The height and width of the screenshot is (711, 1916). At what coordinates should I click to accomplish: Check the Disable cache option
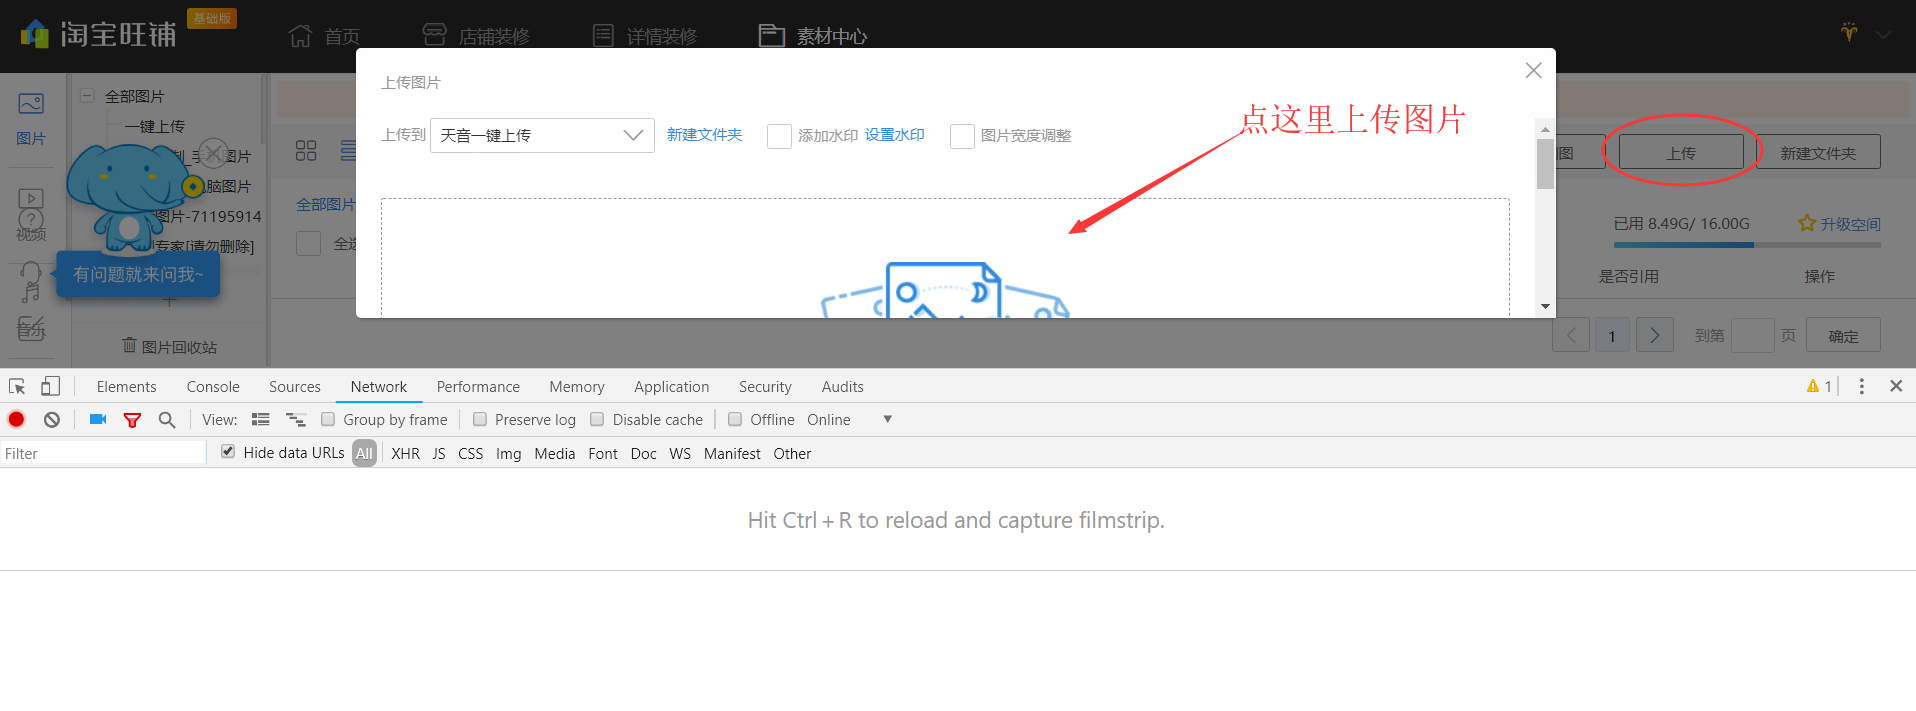[598, 420]
